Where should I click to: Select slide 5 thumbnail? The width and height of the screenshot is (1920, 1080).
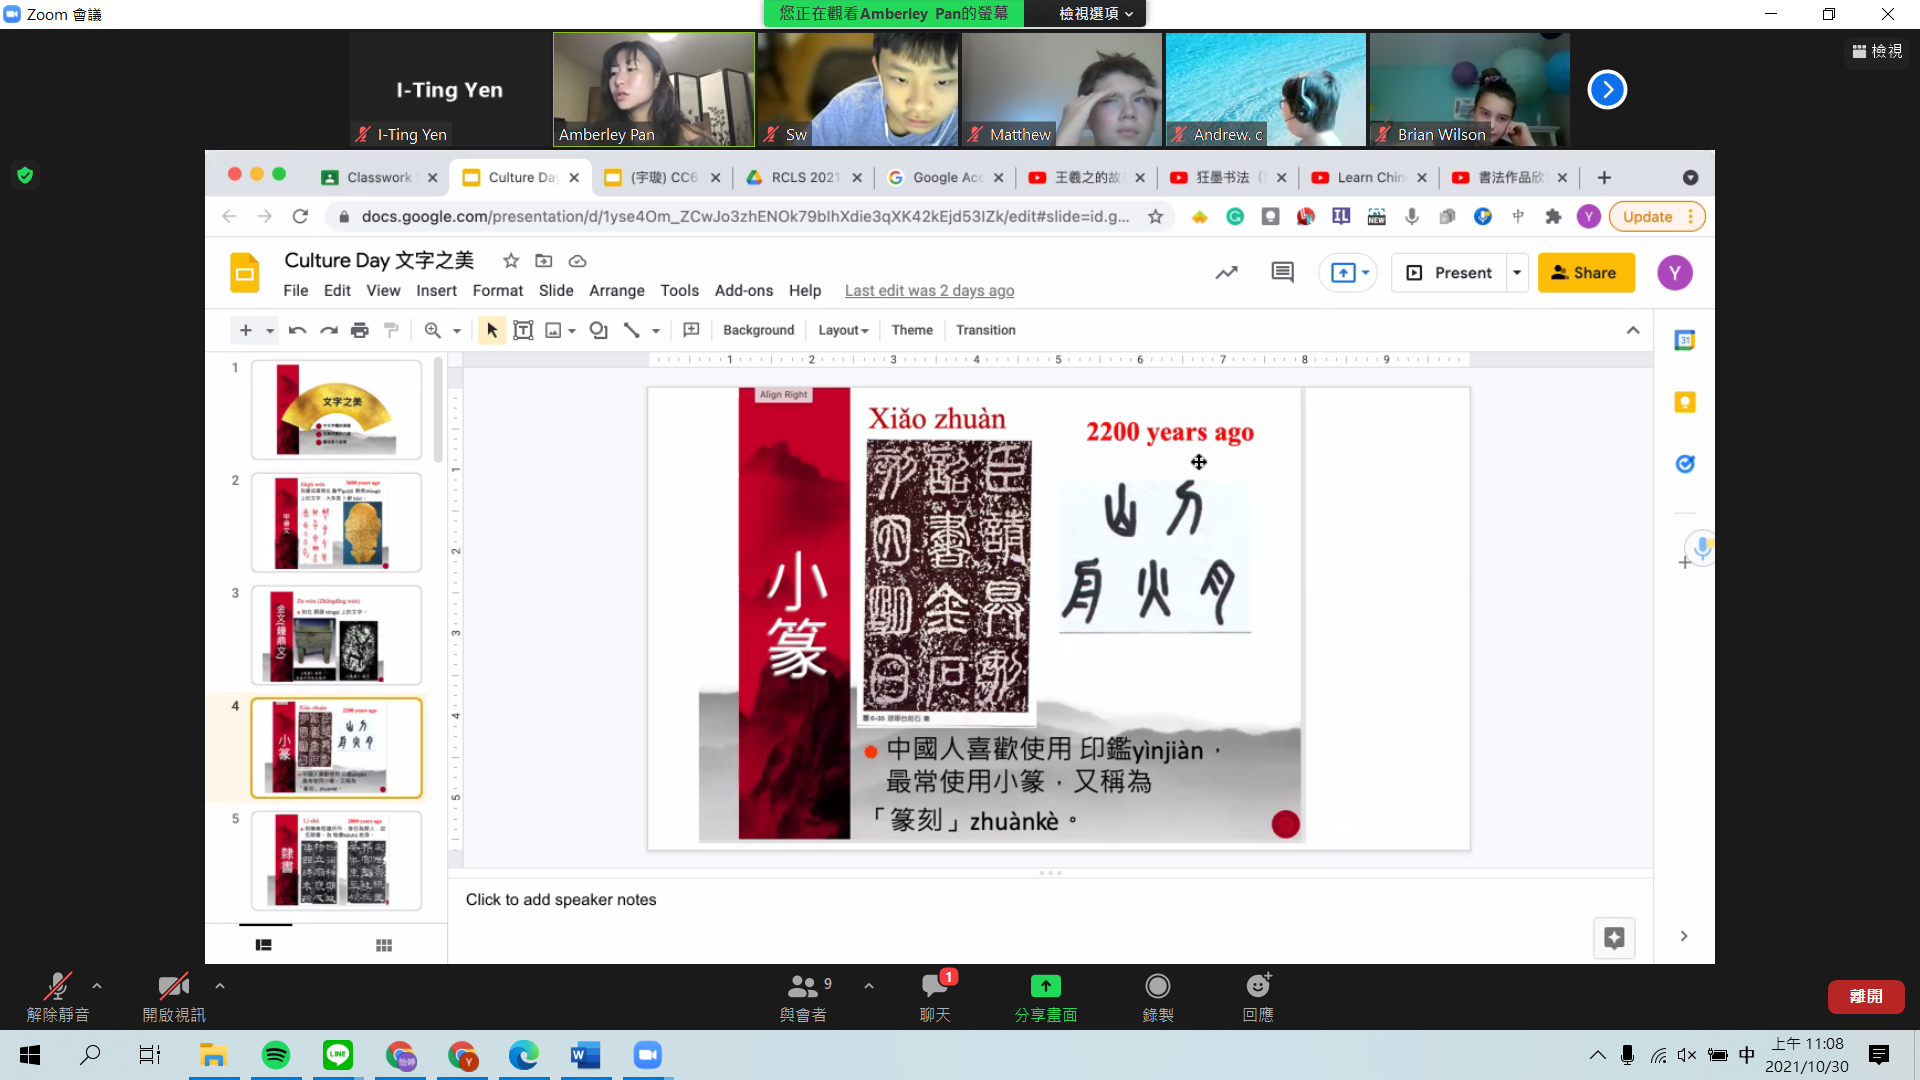(336, 860)
